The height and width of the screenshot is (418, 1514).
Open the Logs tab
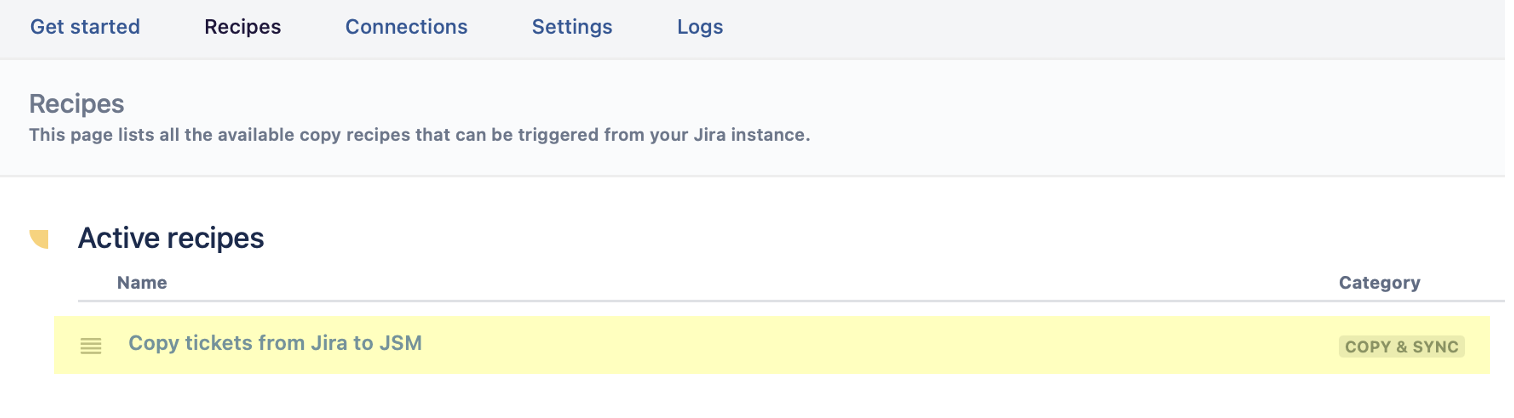click(x=700, y=27)
